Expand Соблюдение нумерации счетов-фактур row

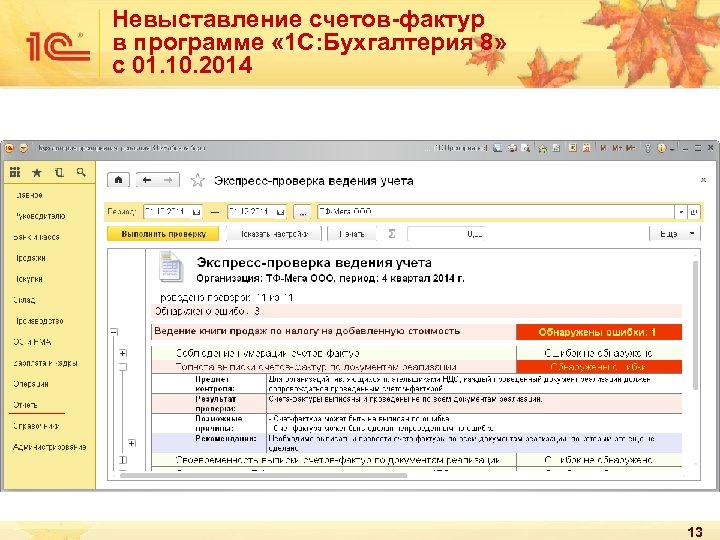(x=123, y=353)
